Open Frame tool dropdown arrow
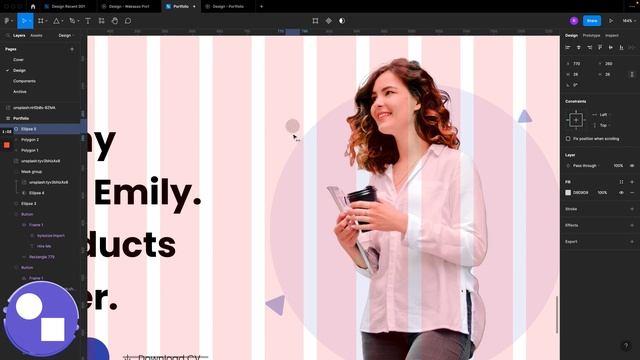 pyautogui.click(x=47, y=21)
